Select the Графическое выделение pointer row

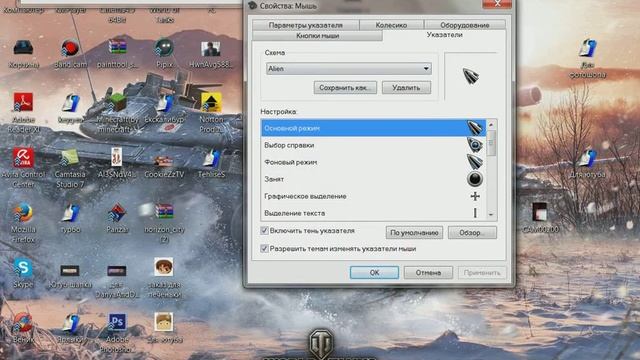(x=373, y=196)
